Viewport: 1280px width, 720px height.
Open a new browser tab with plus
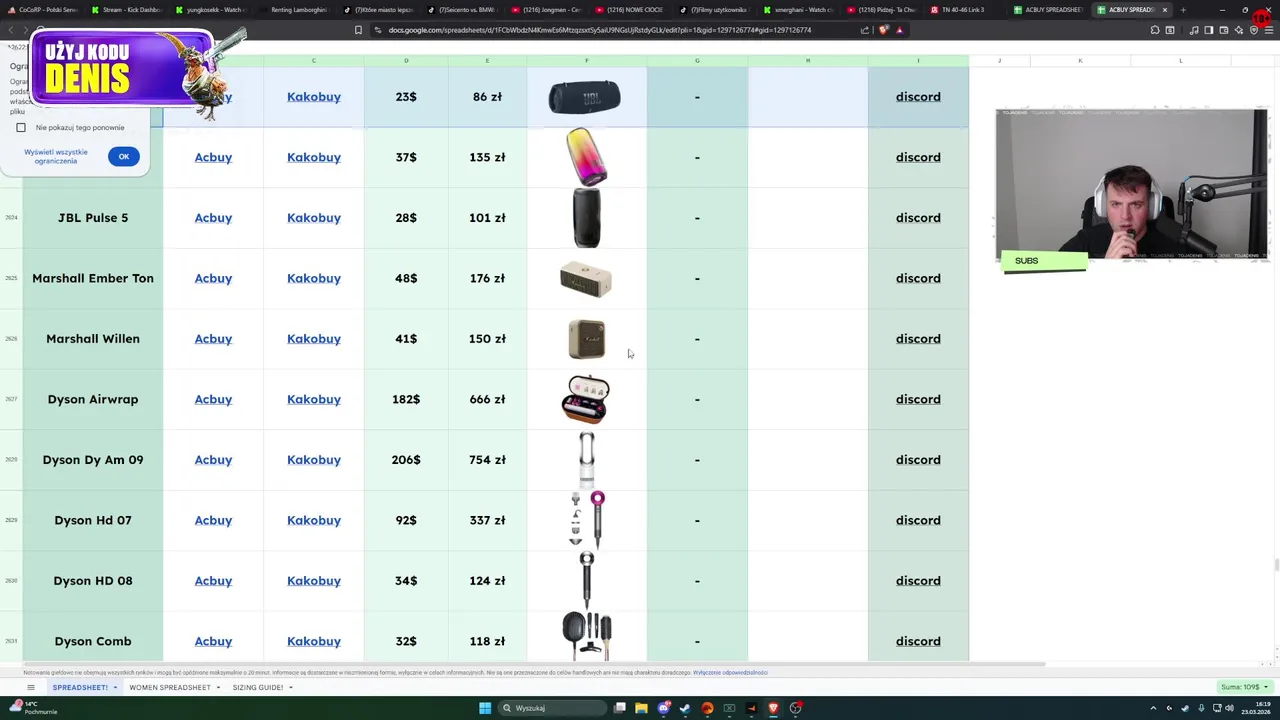pyautogui.click(x=1183, y=10)
